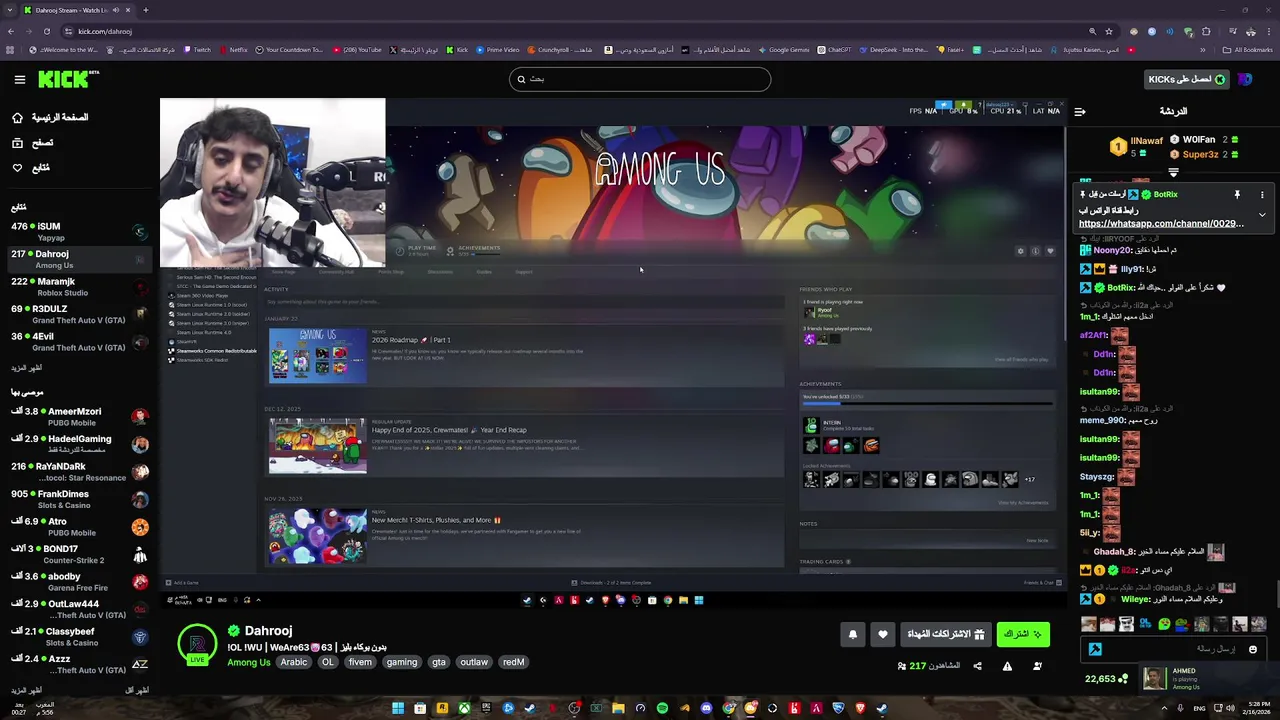
Task: Expand the gift leaderboard chevron
Action: [x=1173, y=172]
